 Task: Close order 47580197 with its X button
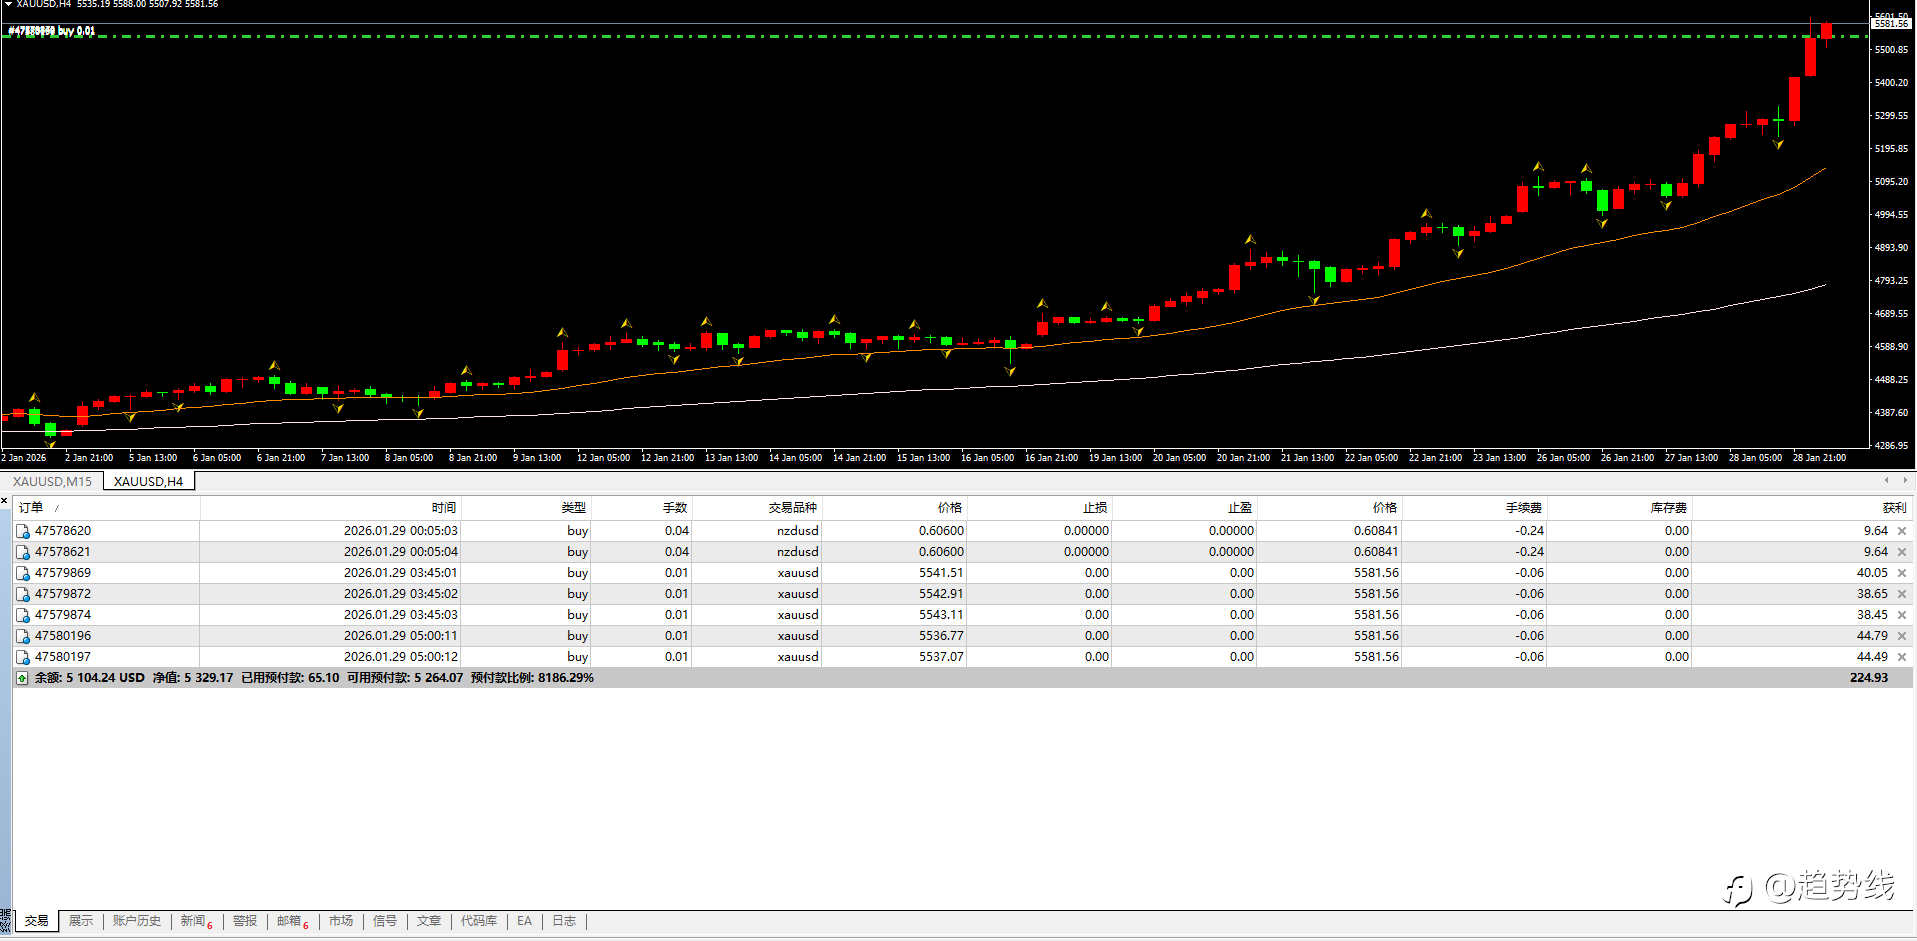tap(1902, 657)
